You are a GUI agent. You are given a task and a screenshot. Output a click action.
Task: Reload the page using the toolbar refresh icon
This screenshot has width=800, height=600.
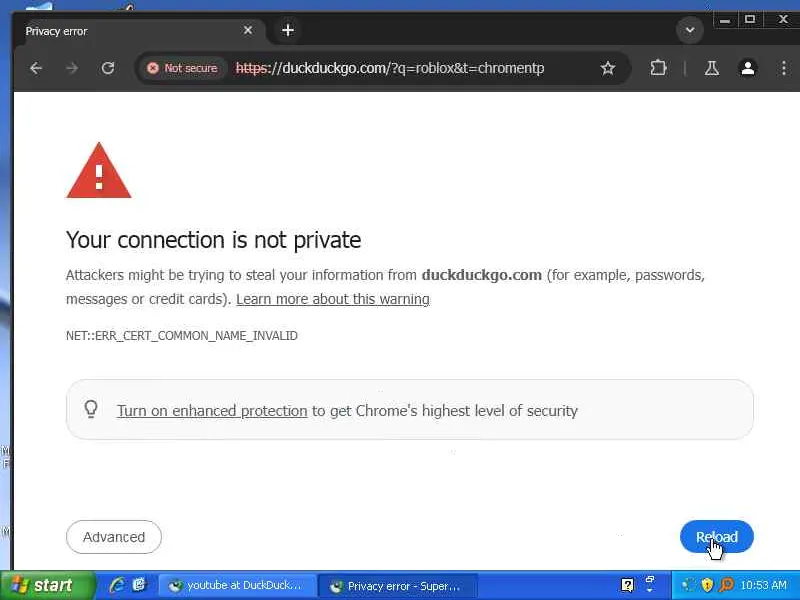[108, 68]
